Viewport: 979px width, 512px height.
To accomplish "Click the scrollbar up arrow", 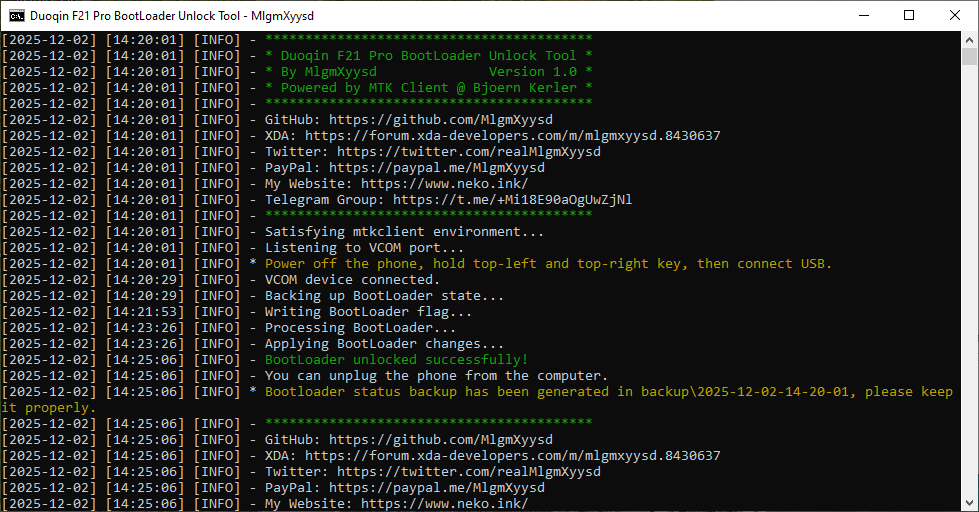I will click(969, 38).
